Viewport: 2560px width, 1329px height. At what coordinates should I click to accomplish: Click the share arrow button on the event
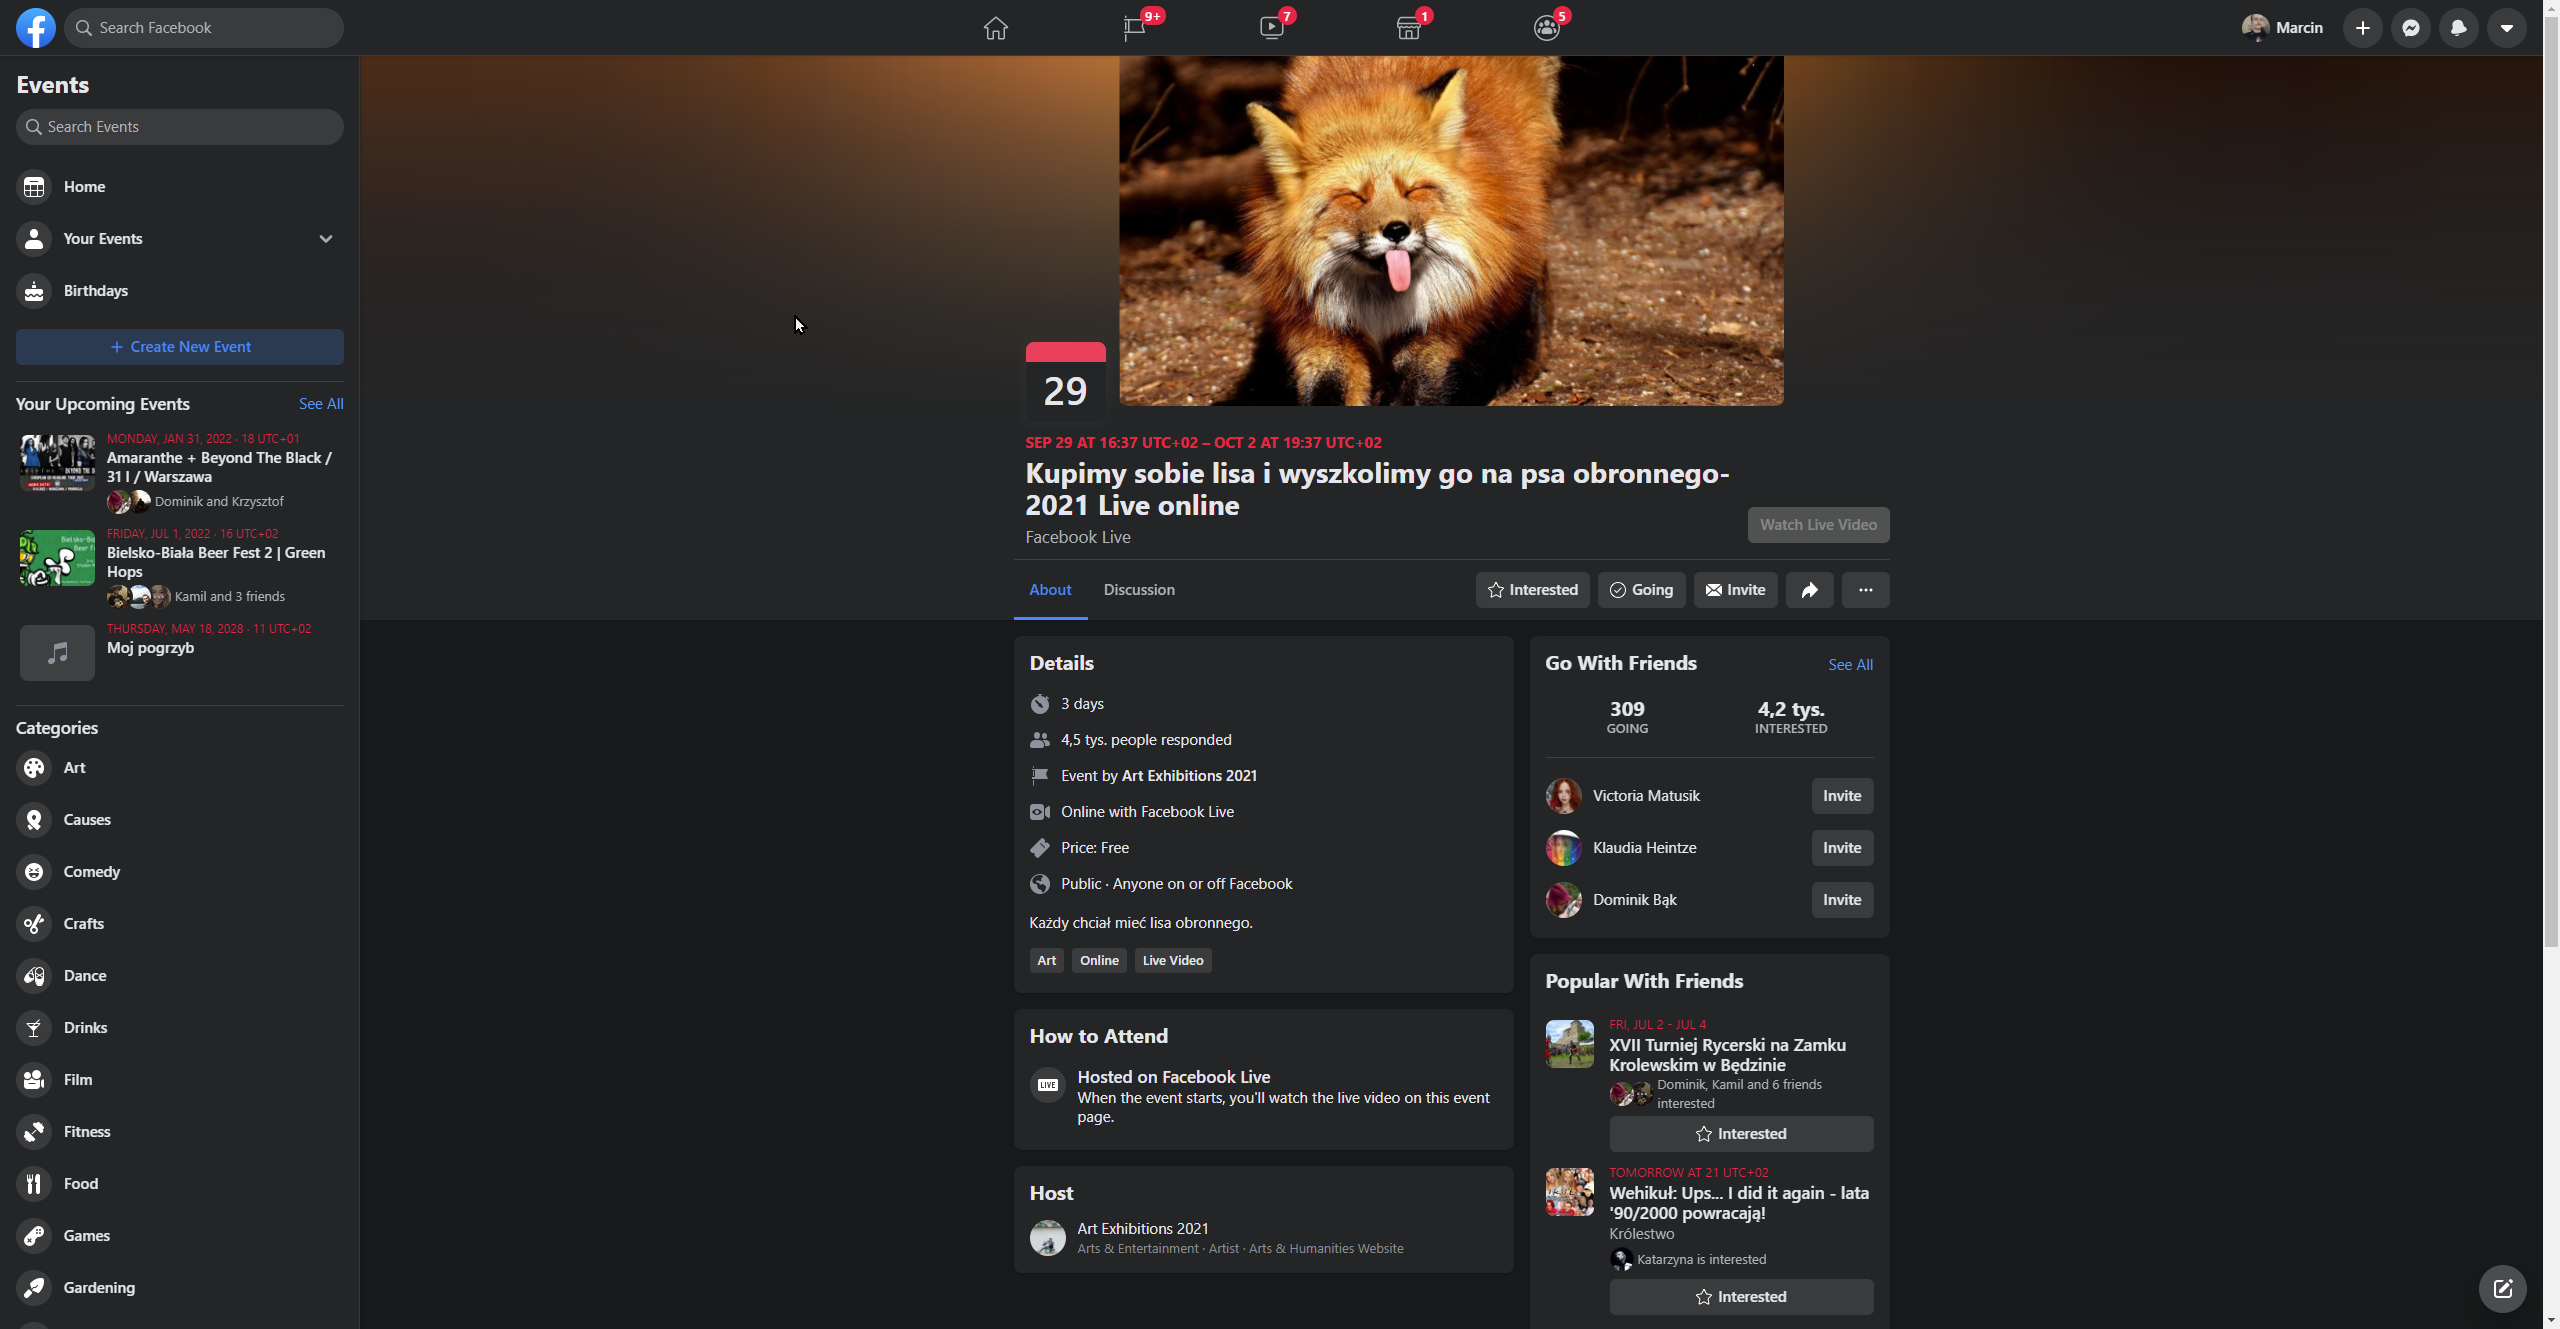(x=1809, y=590)
